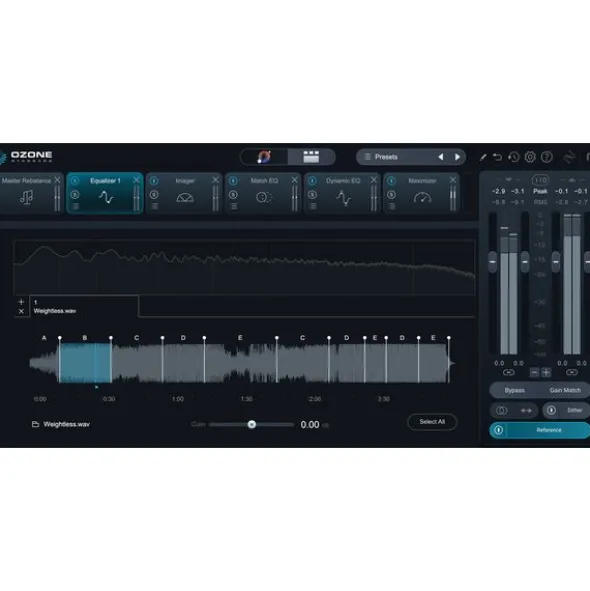The width and height of the screenshot is (590, 591).
Task: Open the Master Assistant view
Action: tap(264, 157)
